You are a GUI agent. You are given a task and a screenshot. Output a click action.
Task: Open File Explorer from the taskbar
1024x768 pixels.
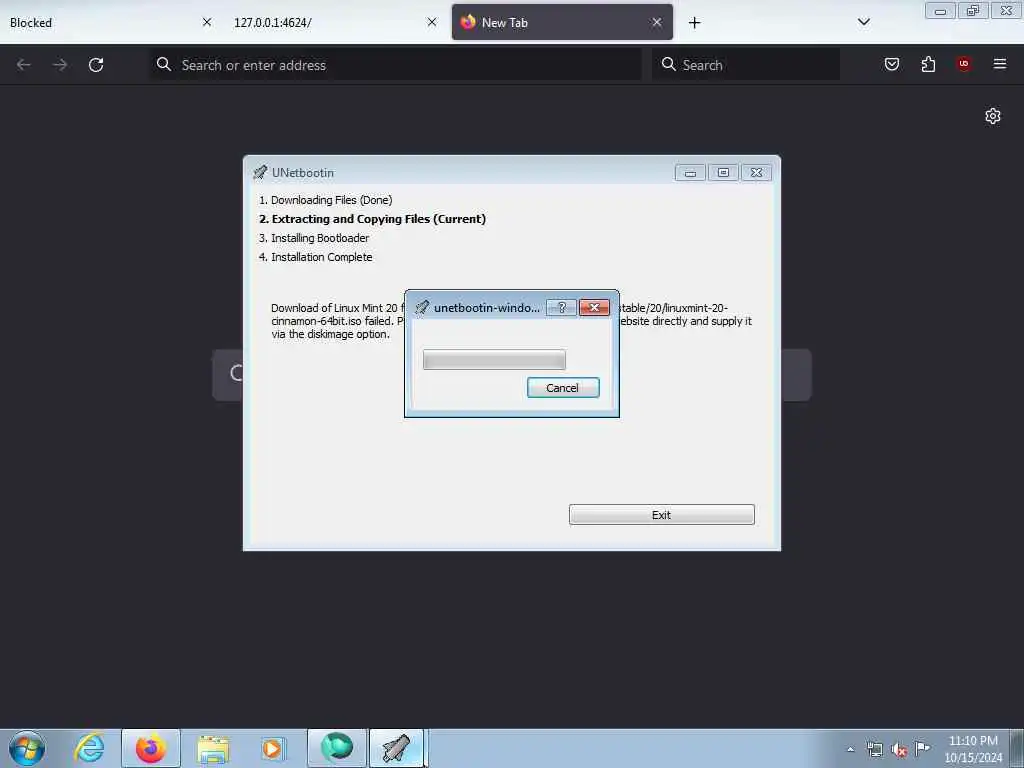(213, 748)
